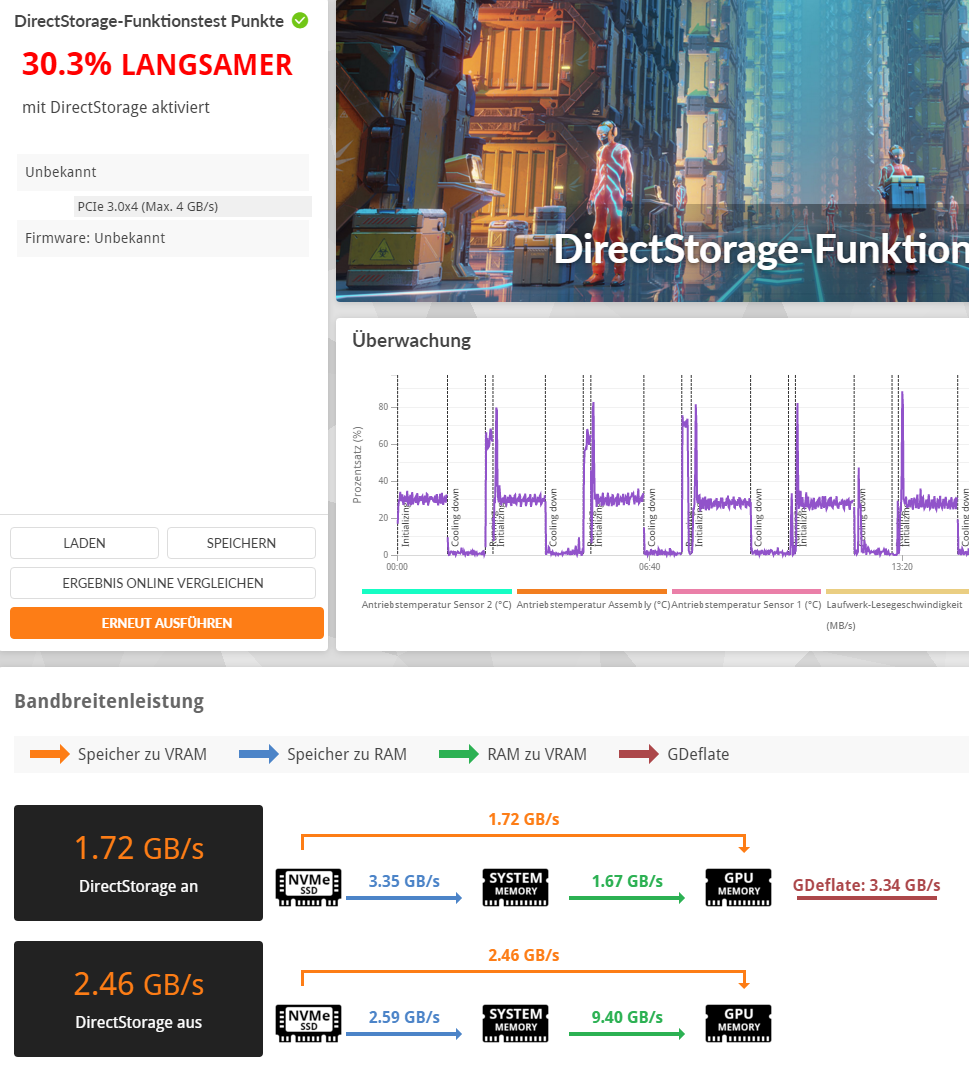Click the DirectStorage-Funktionstest banner image
The image size is (969, 1077).
(x=652, y=150)
